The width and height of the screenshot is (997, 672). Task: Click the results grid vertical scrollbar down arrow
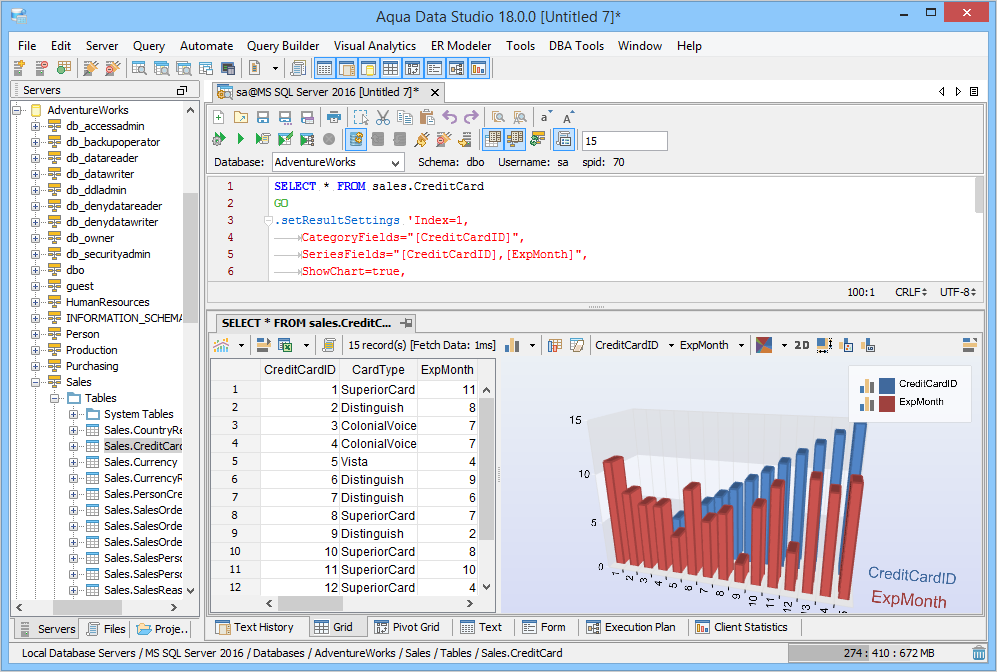pyautogui.click(x=486, y=587)
